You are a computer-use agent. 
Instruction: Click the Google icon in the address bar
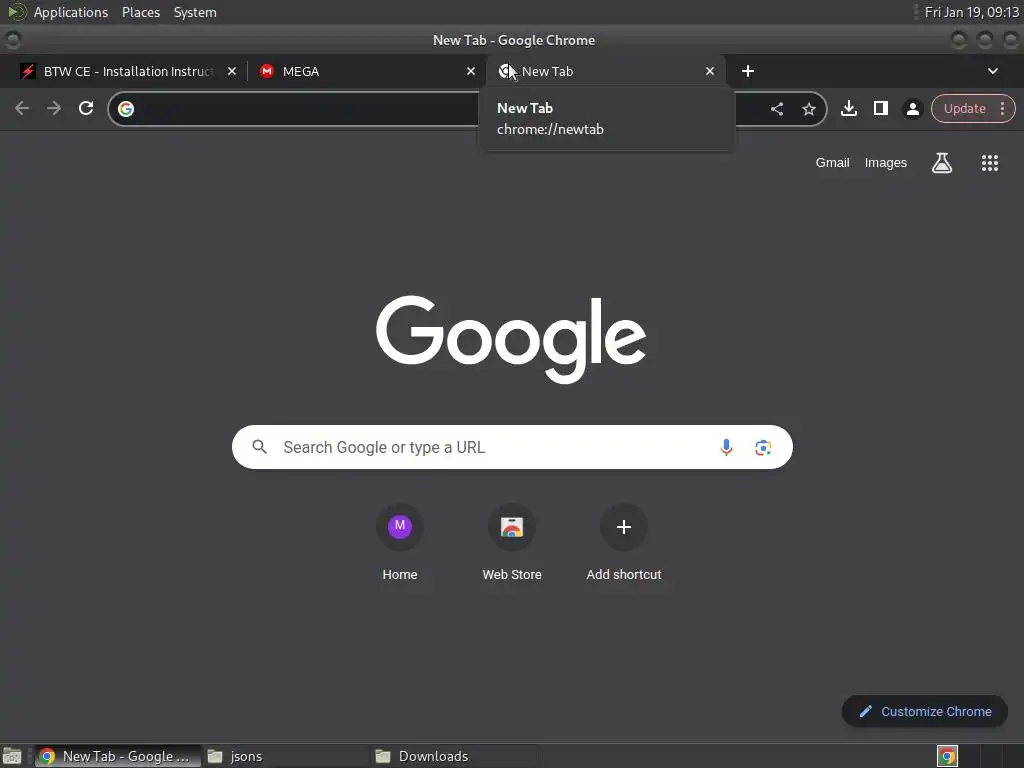coord(126,108)
